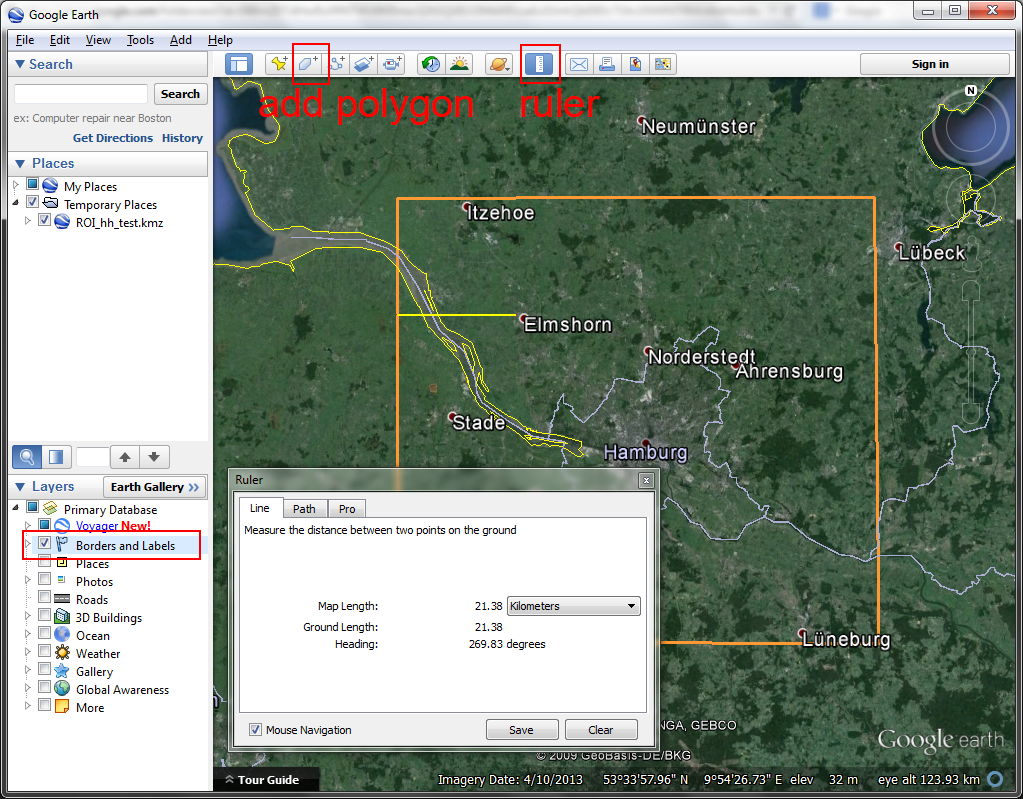Add a placemark with the pushpin icon

click(x=279, y=64)
